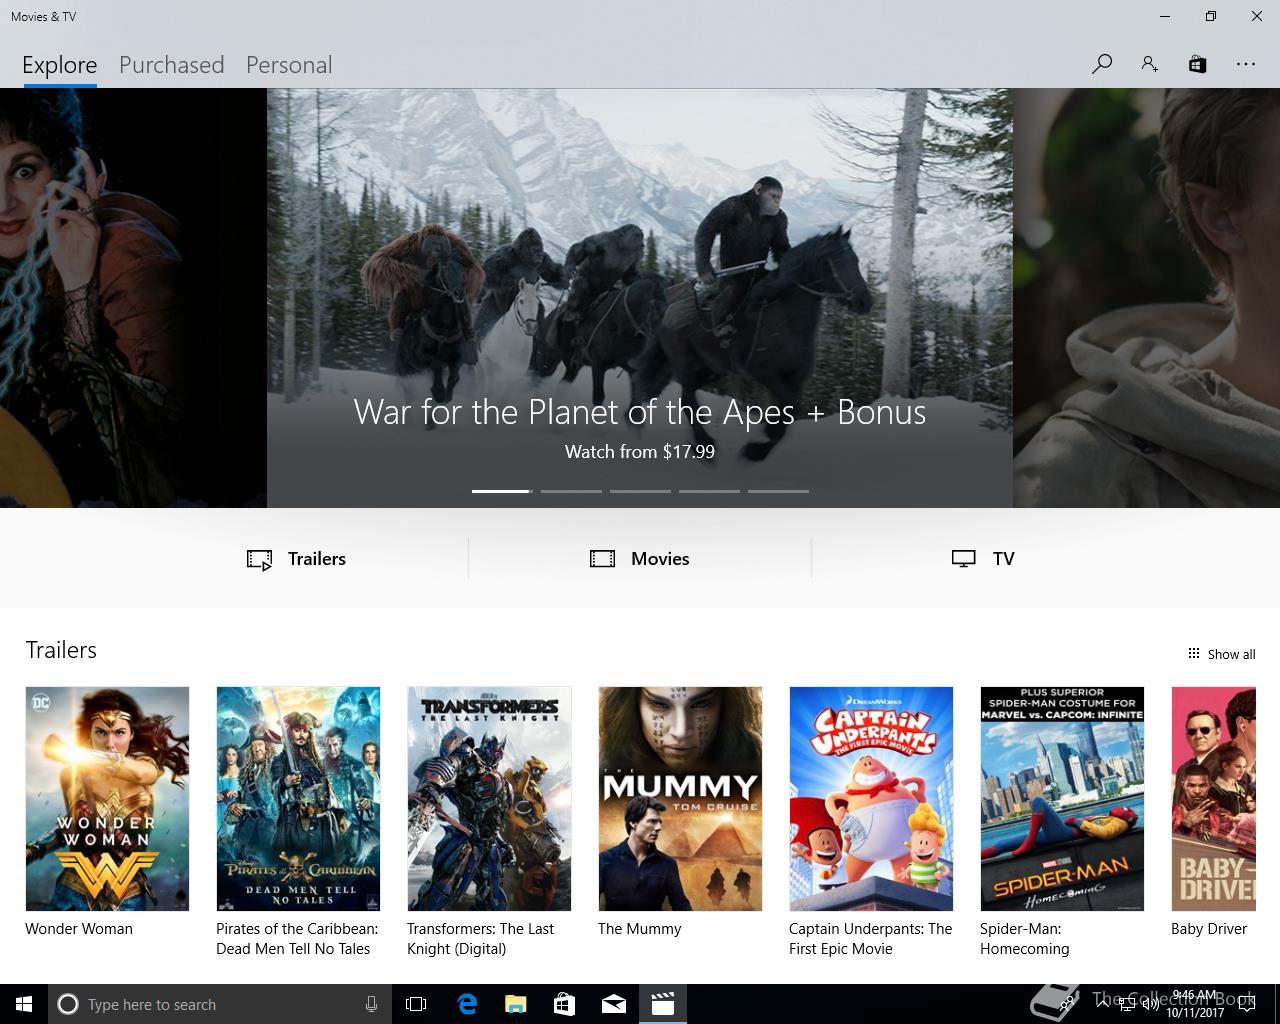Switch to the Purchased tab
The image size is (1280, 1024).
[171, 65]
